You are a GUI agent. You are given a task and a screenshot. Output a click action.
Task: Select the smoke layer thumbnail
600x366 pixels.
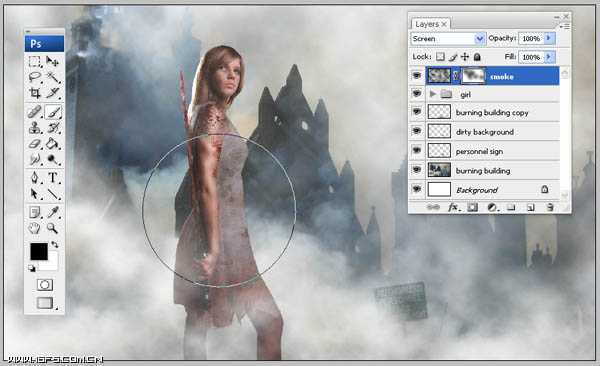click(x=439, y=76)
